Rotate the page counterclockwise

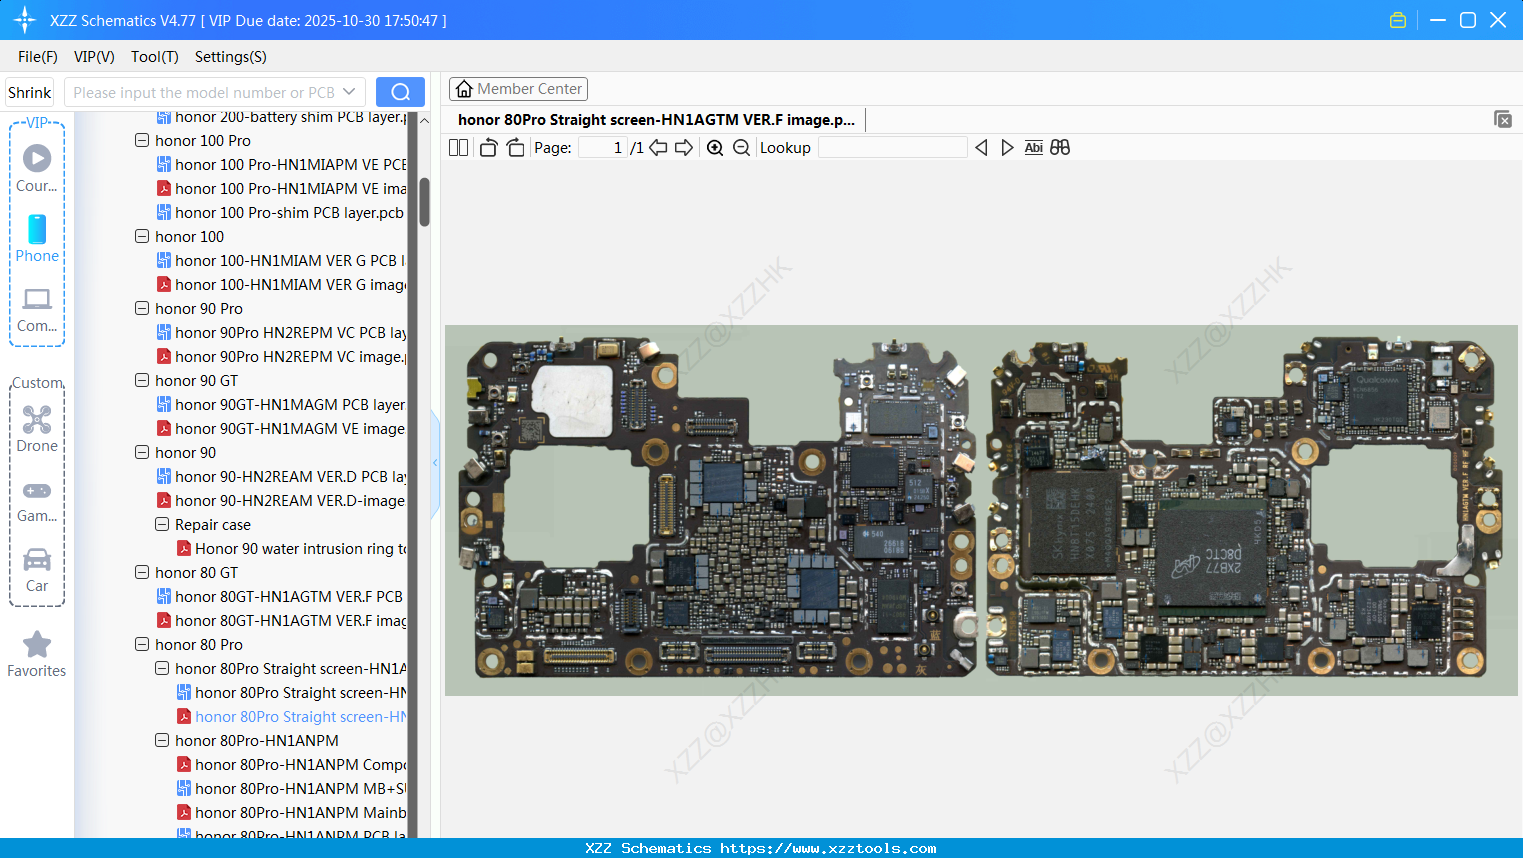(x=488, y=148)
